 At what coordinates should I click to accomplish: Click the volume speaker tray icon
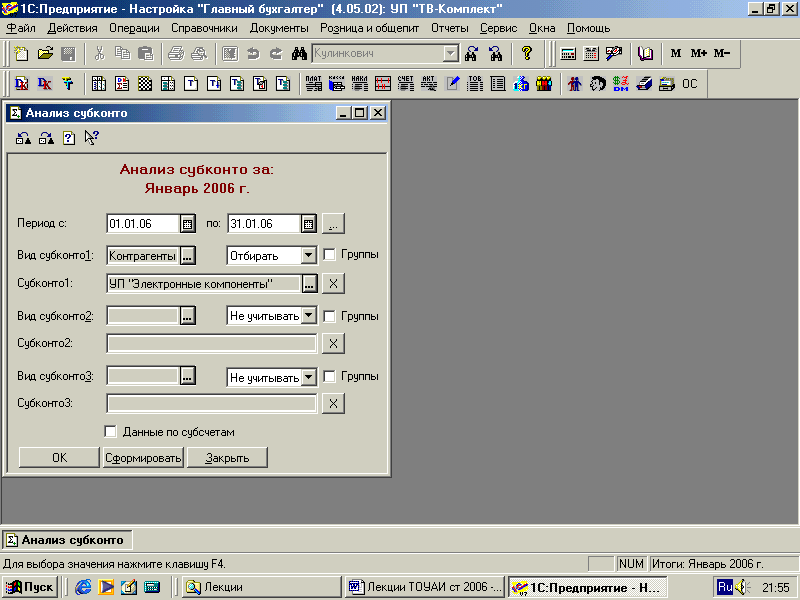[x=743, y=587]
